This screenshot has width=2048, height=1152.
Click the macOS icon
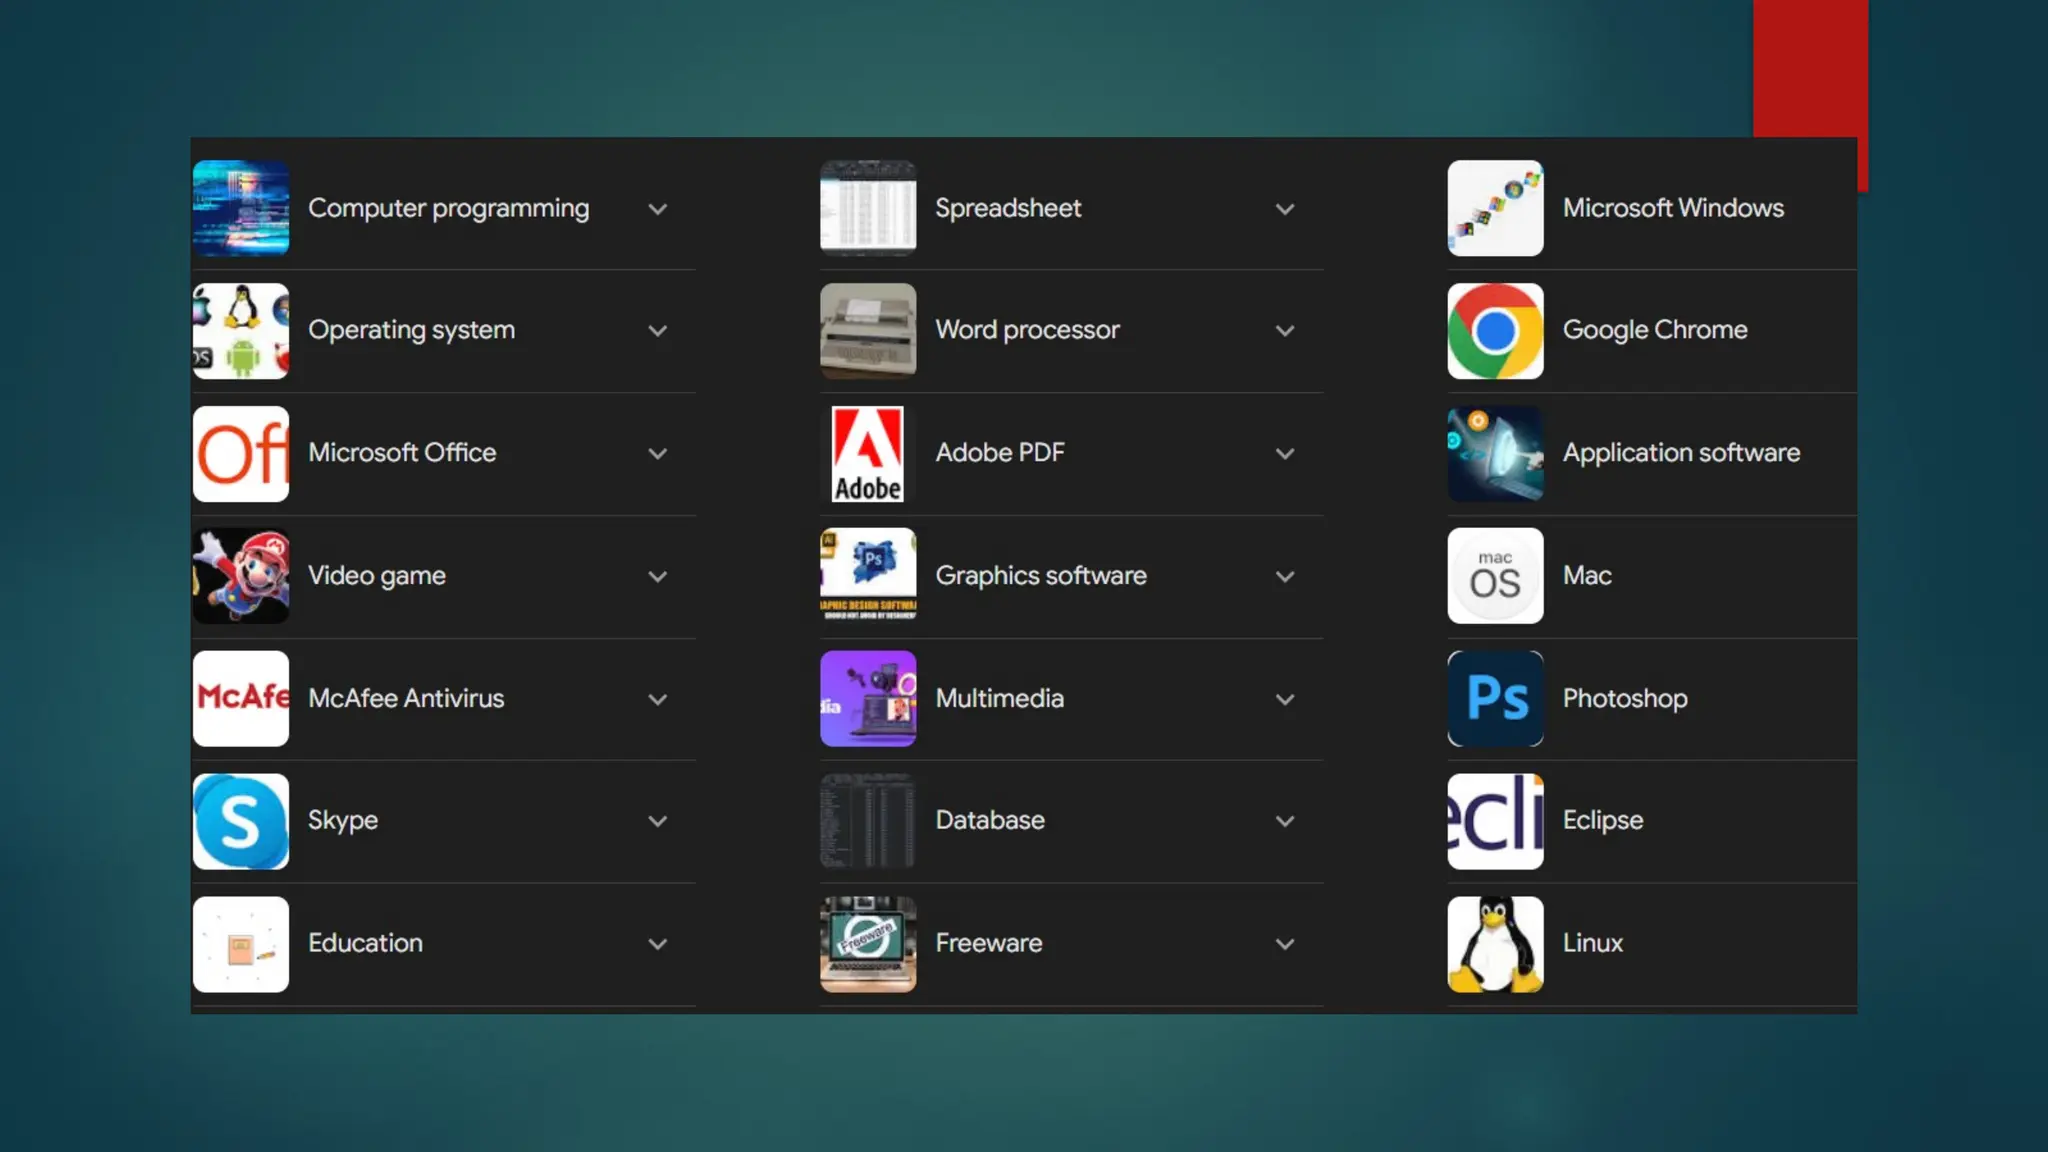[x=1495, y=576]
